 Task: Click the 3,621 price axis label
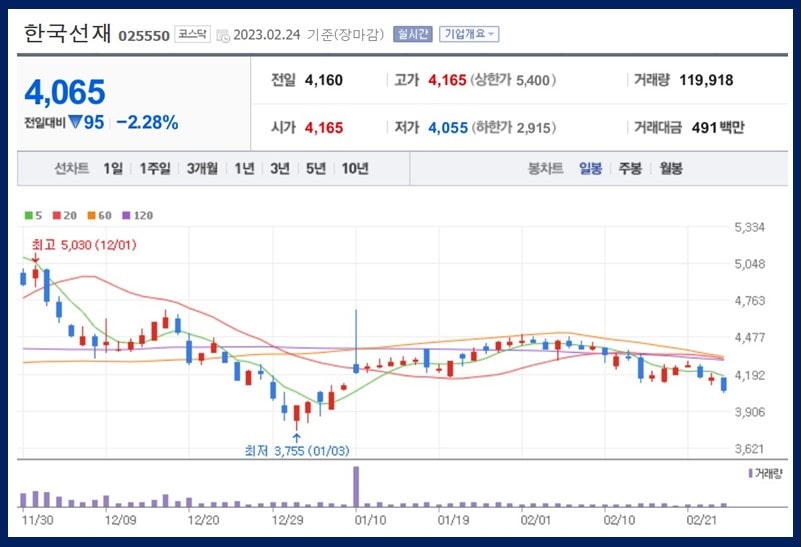pyautogui.click(x=749, y=449)
